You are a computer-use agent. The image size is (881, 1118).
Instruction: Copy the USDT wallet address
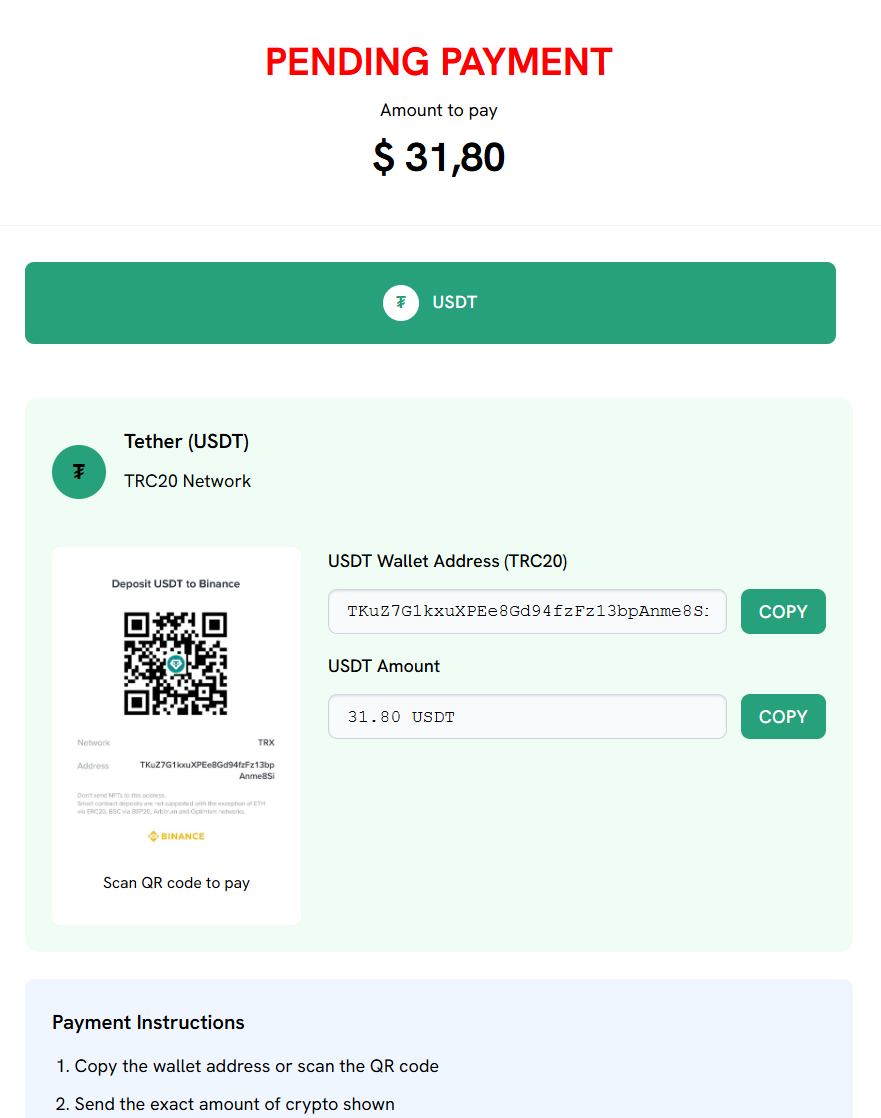(x=783, y=611)
